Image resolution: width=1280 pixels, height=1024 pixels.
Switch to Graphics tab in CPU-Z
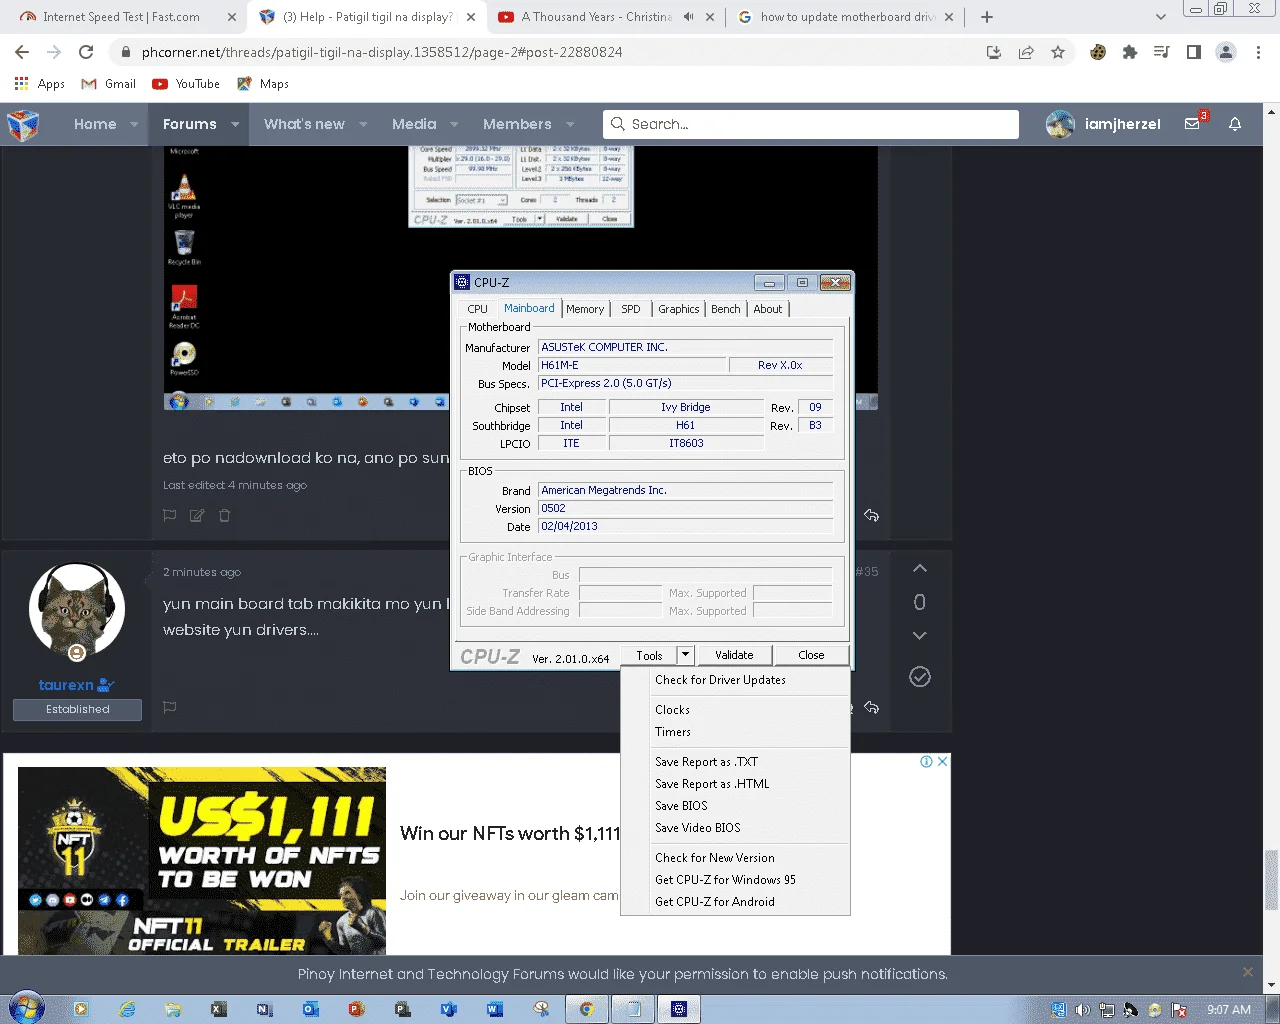pos(679,309)
